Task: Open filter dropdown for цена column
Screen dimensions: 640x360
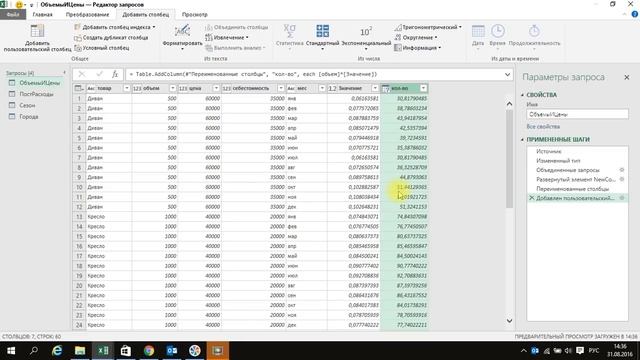Action: [216, 88]
